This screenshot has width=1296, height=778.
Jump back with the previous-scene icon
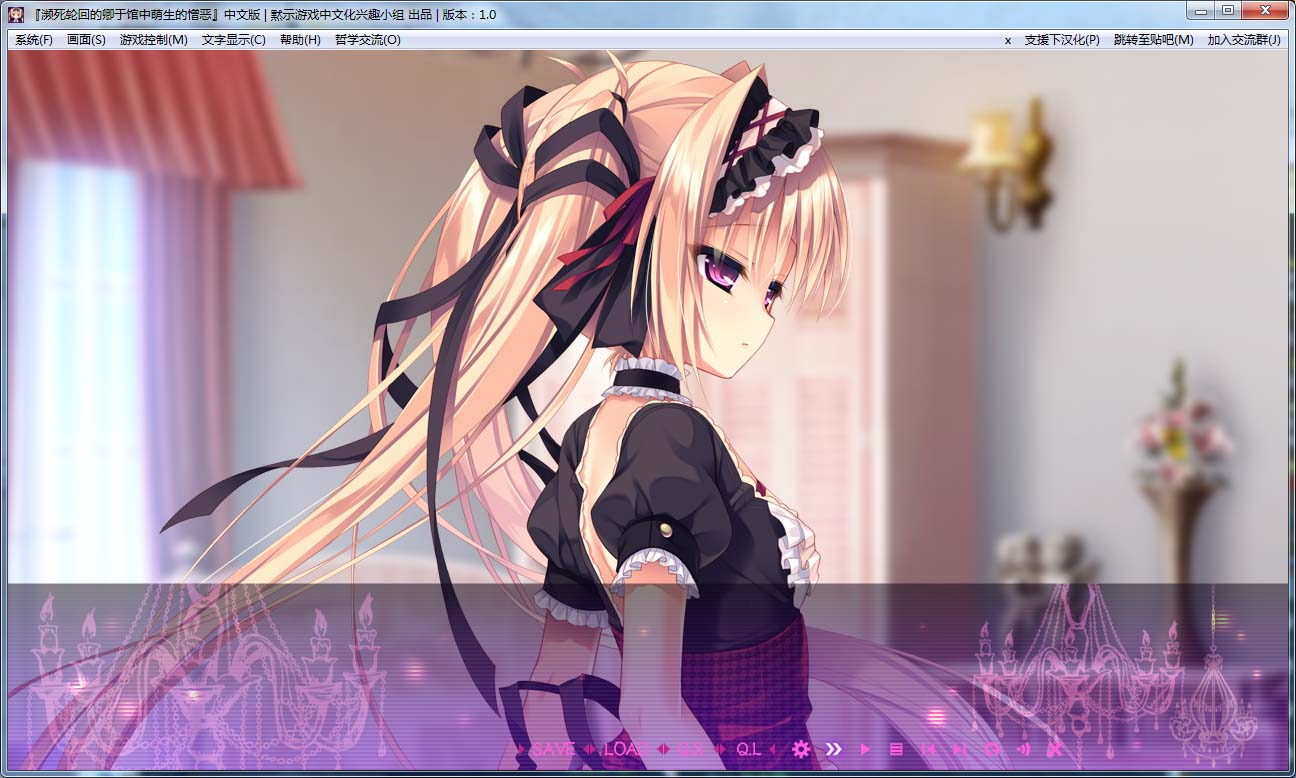[x=928, y=749]
